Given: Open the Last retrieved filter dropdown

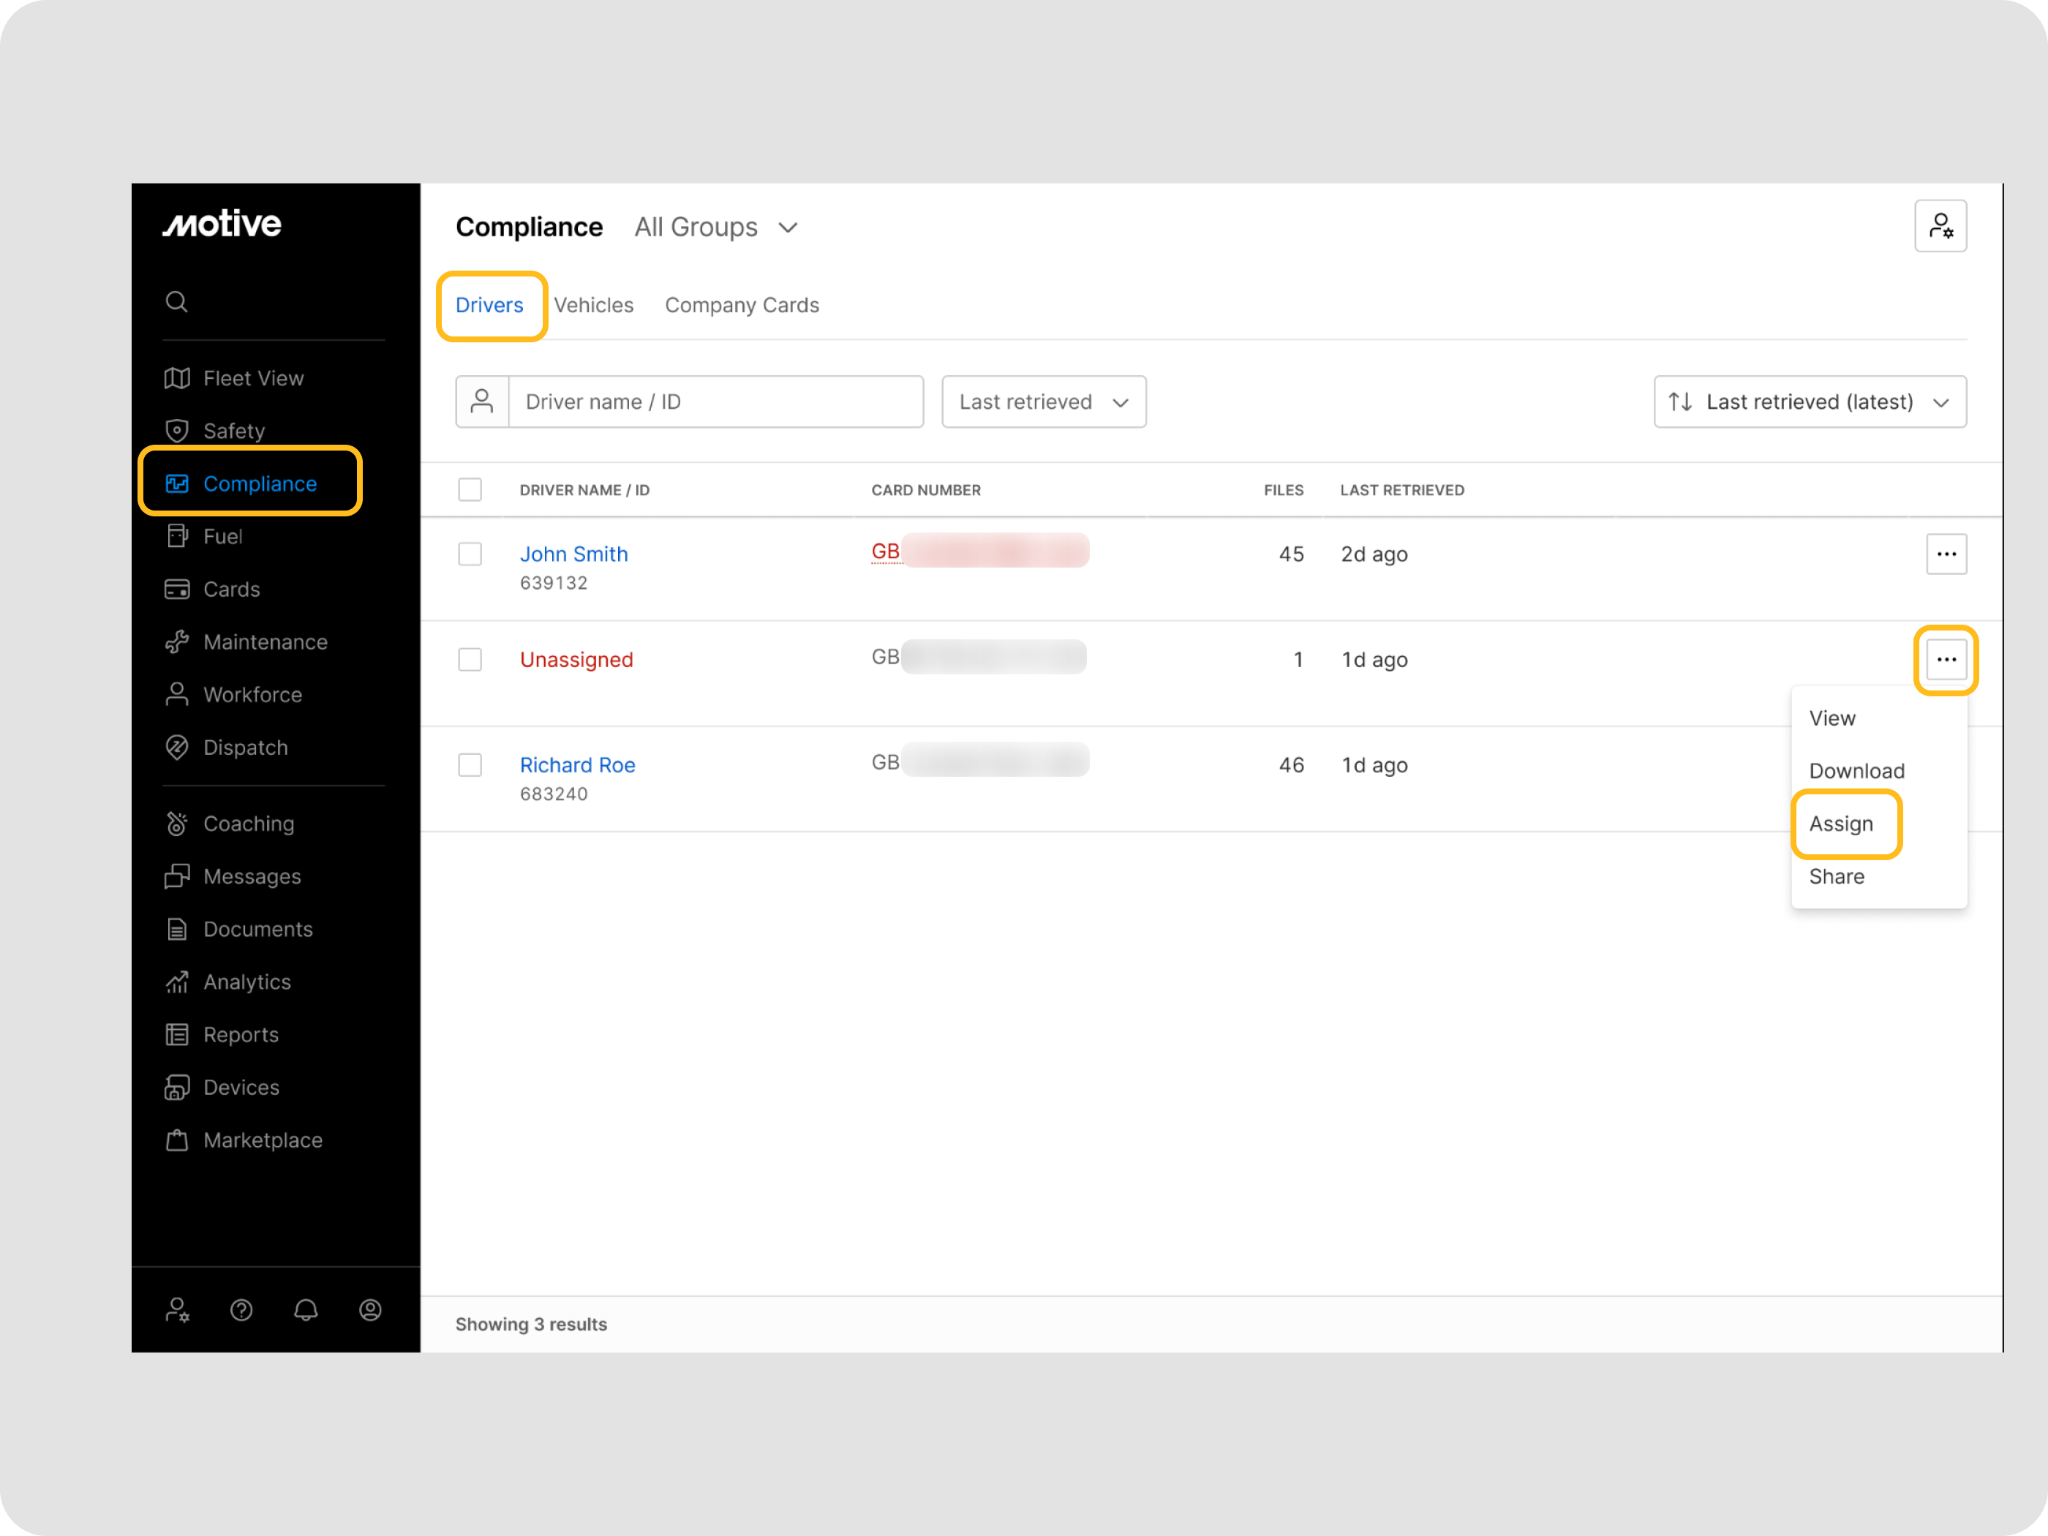Looking at the screenshot, I should click(1043, 402).
